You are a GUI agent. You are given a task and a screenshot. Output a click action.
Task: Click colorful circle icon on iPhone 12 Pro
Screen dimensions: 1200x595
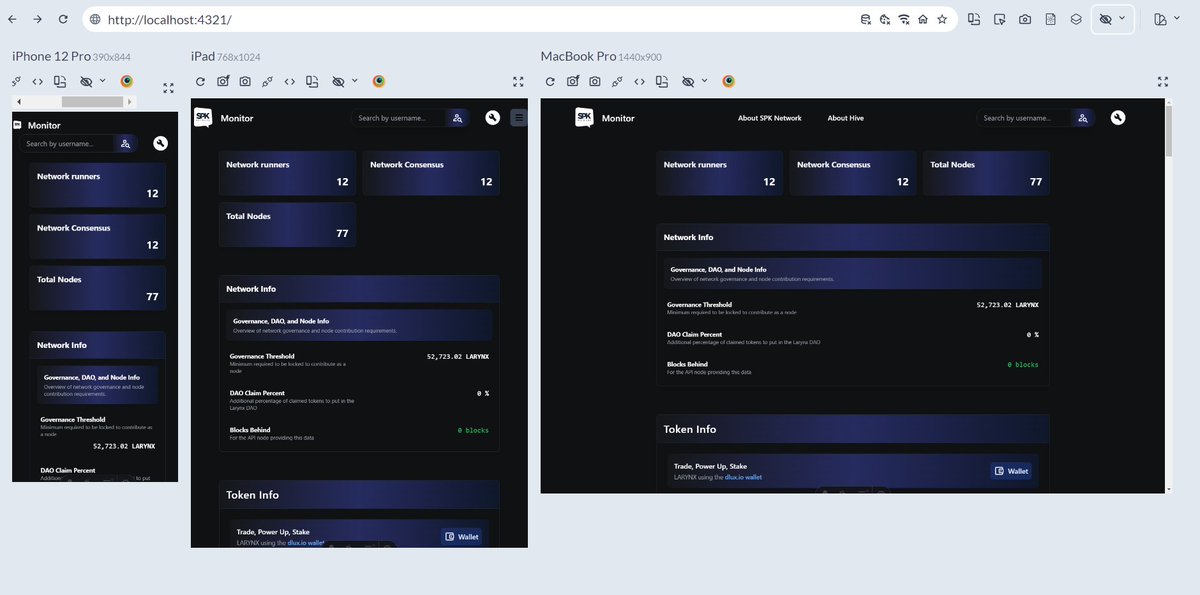127,81
